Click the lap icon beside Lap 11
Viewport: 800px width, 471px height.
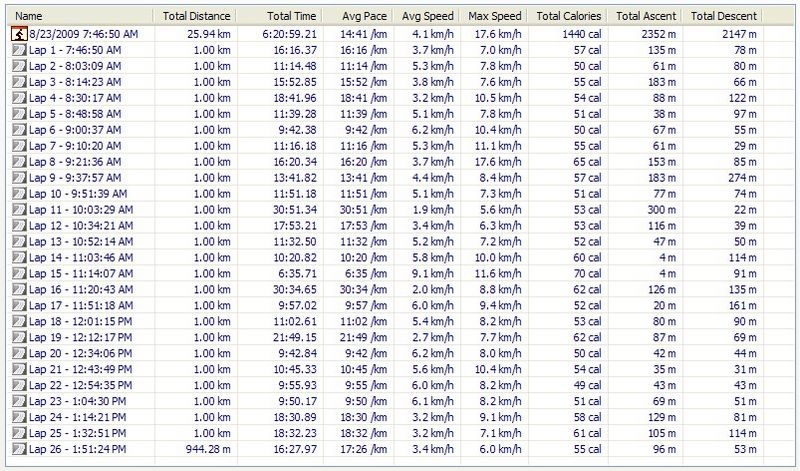18,209
